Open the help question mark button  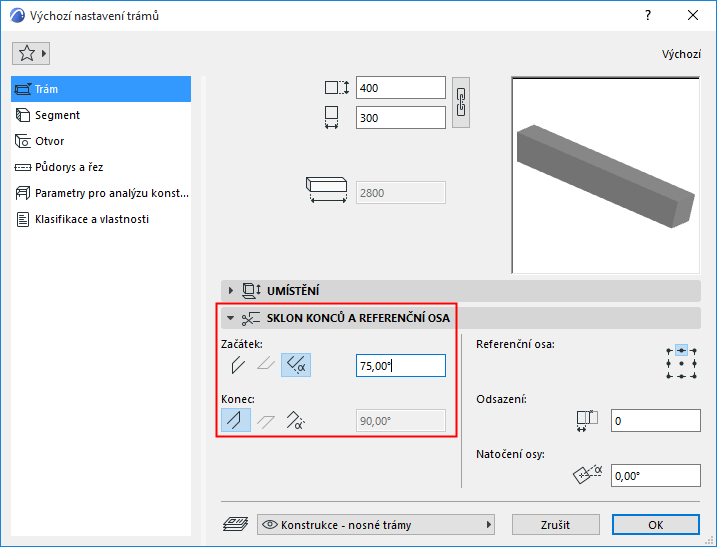[648, 15]
